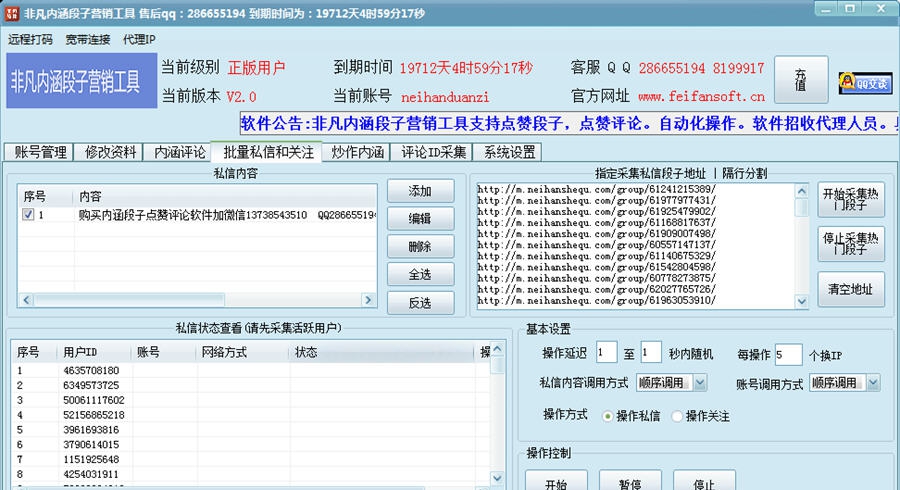Open the 宽带连接 menu
Screen dimensions: 900x490
pyautogui.click(x=88, y=40)
